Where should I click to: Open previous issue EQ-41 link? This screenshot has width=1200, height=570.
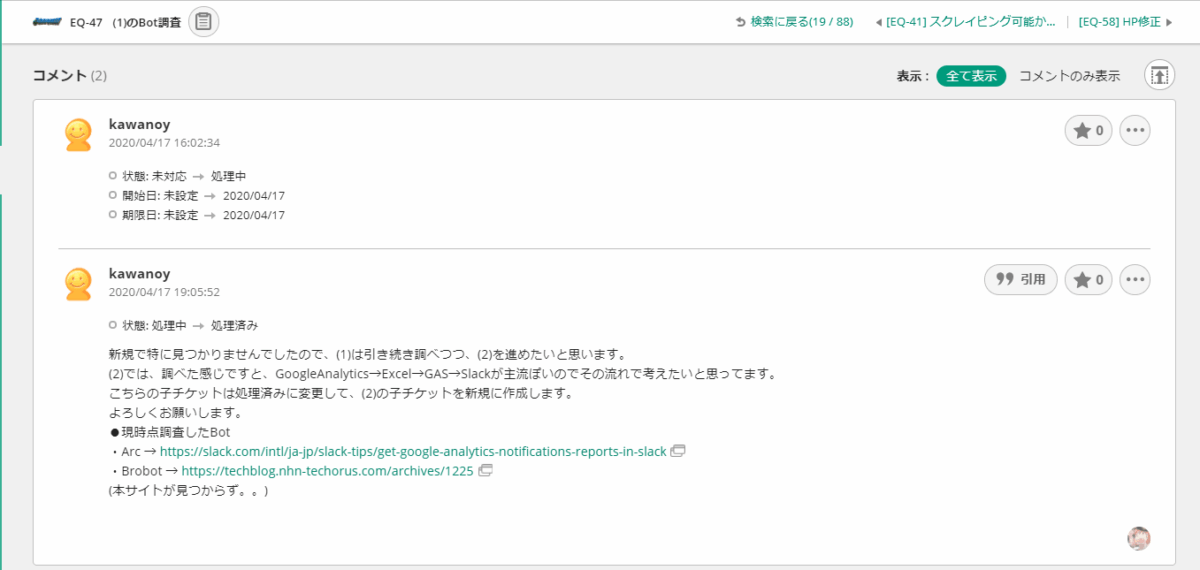tap(965, 21)
